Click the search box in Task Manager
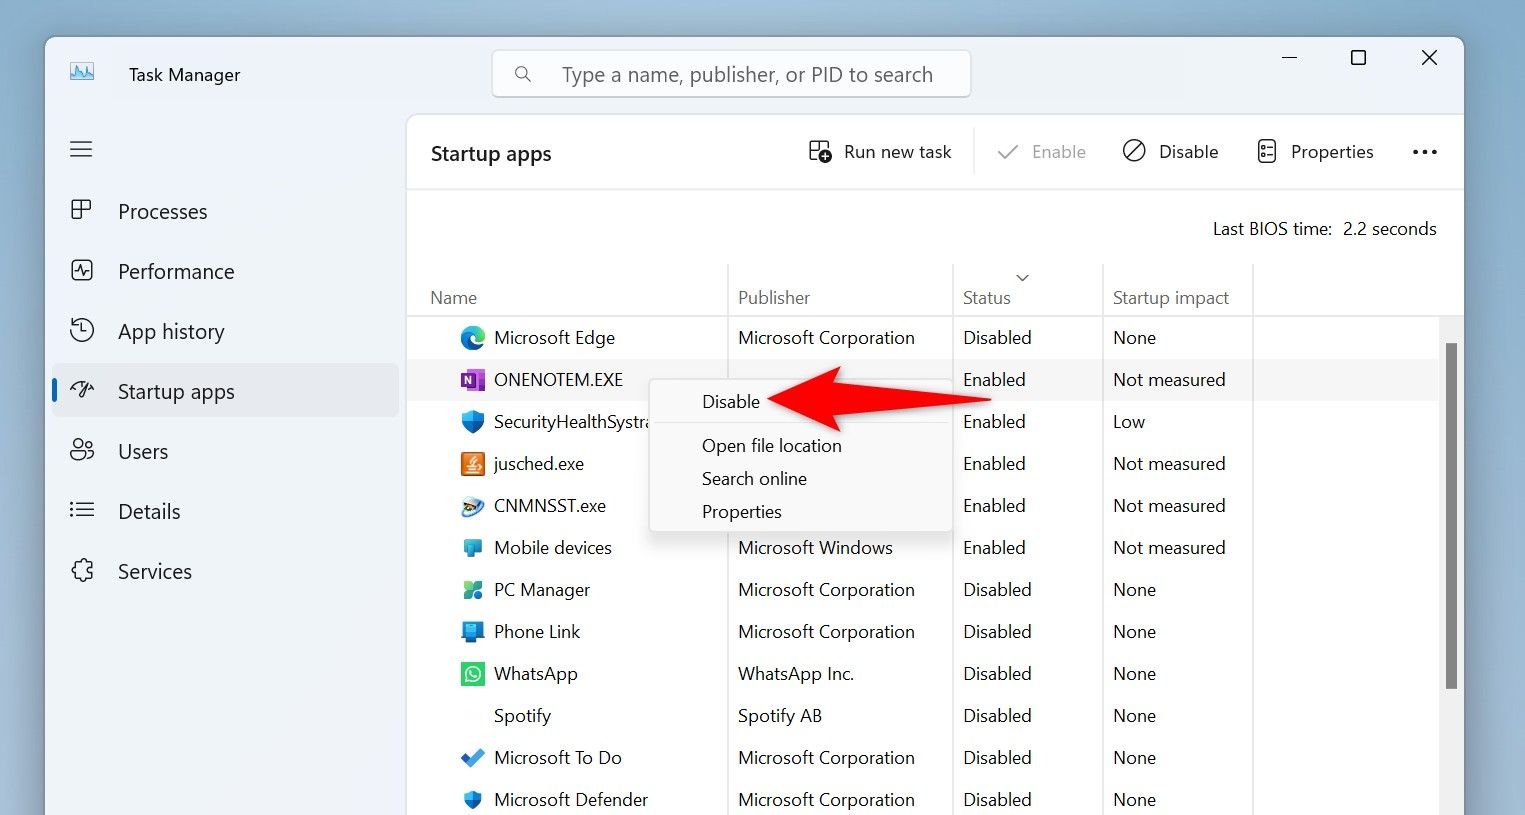Image resolution: width=1525 pixels, height=815 pixels. point(731,74)
